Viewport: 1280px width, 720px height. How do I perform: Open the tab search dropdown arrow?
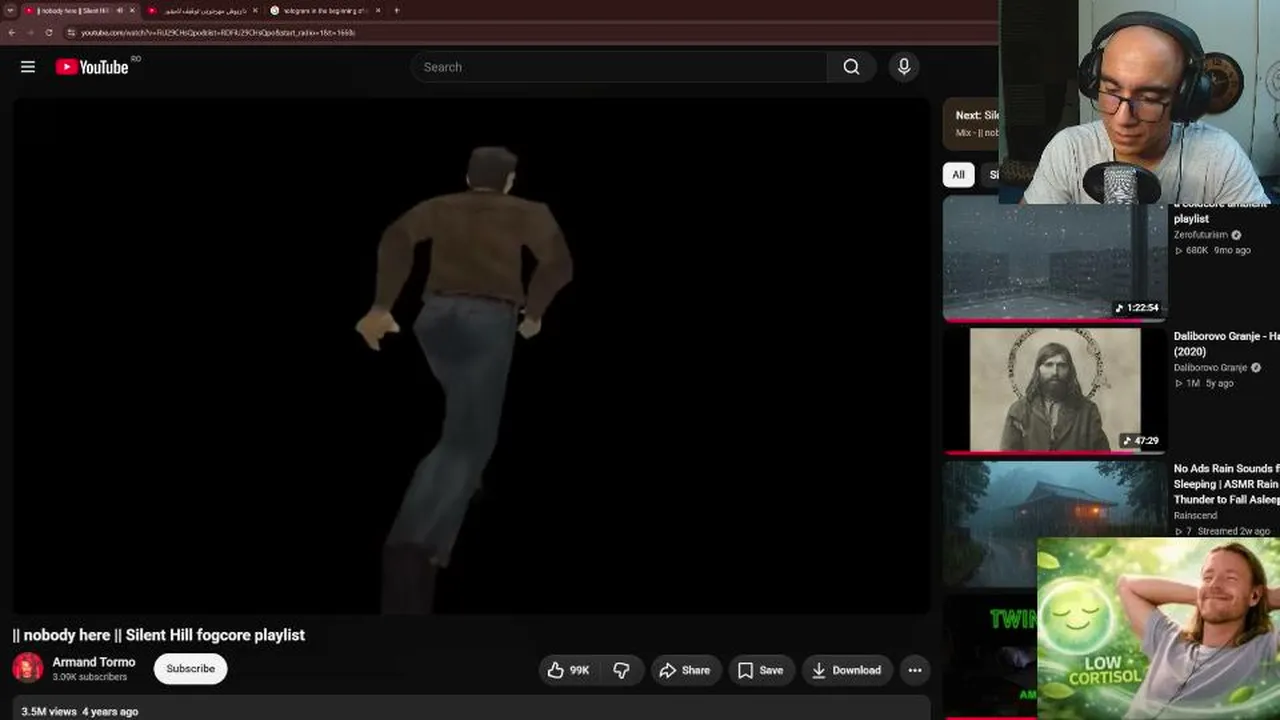[x=9, y=10]
